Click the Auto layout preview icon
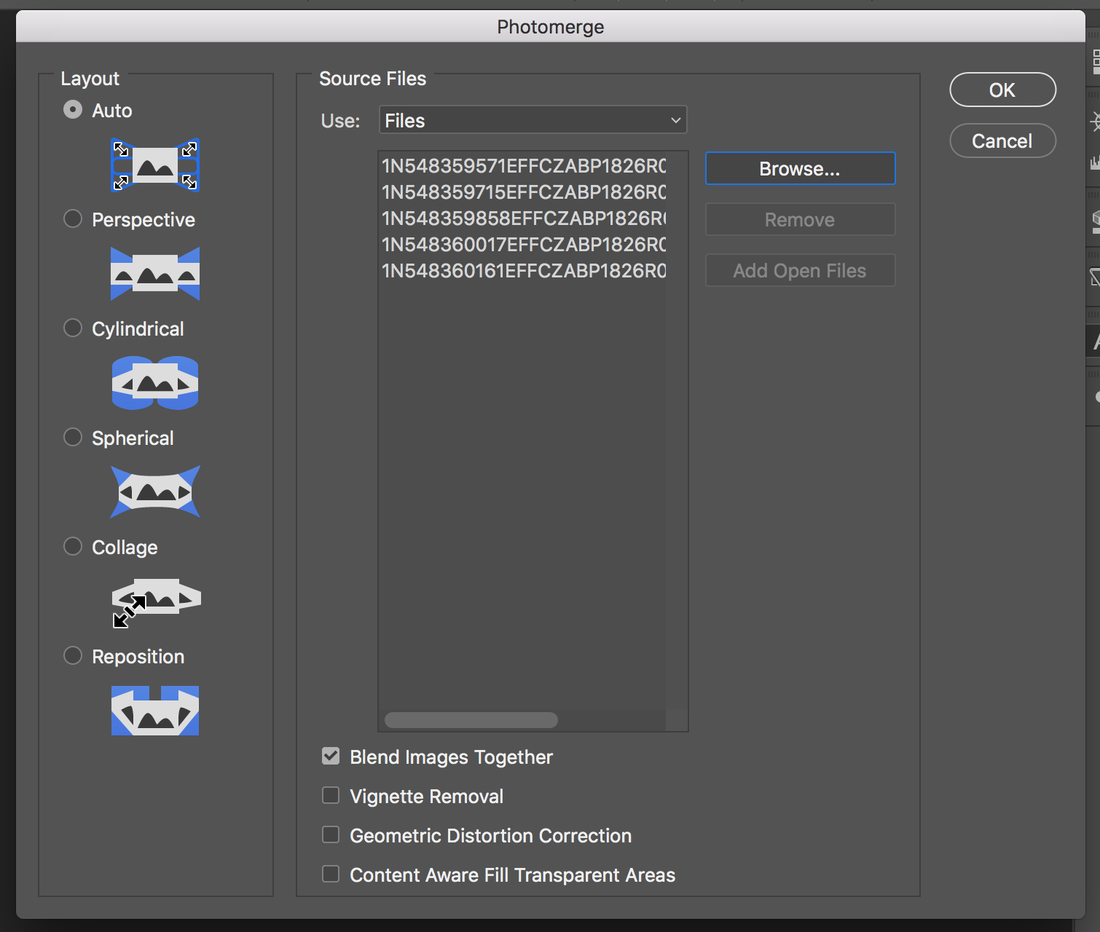The width and height of the screenshot is (1100, 932). 155,165
